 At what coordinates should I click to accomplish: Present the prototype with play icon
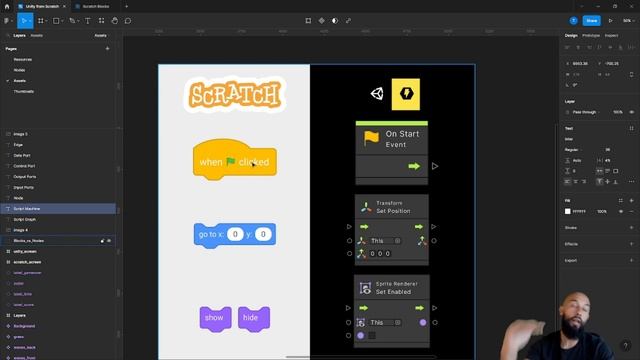coord(611,21)
